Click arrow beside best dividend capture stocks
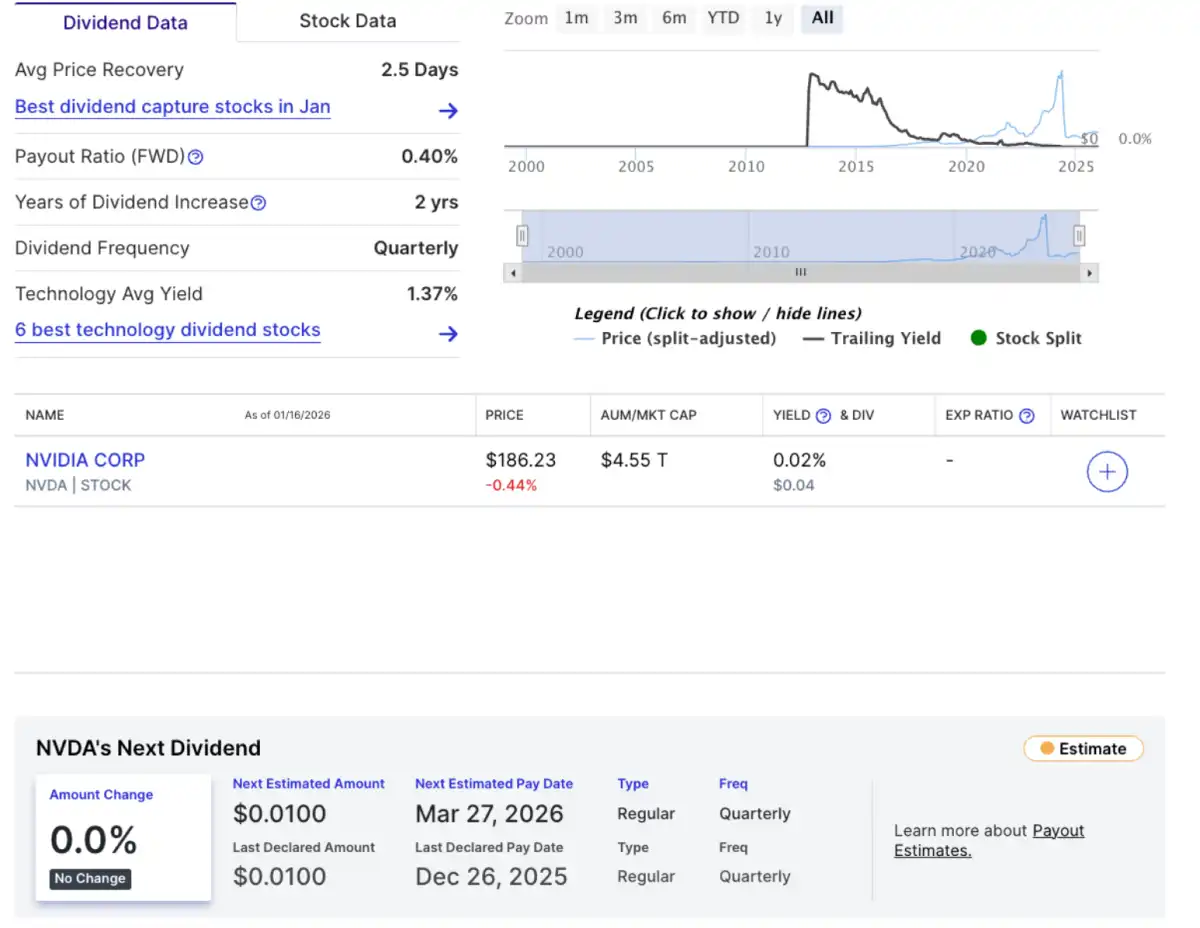The width and height of the screenshot is (1200, 928). [448, 111]
